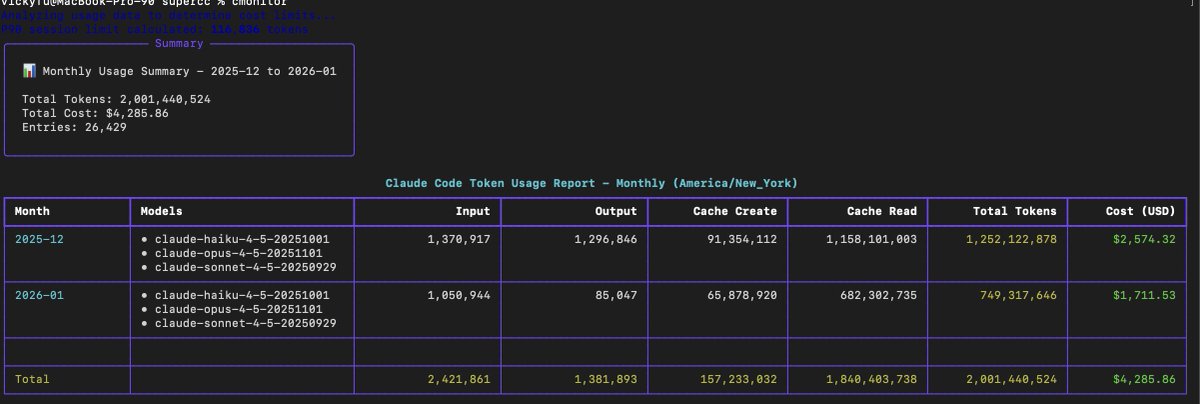
Task: Click Total Cost: $4,285.86 line
Action: 95,113
